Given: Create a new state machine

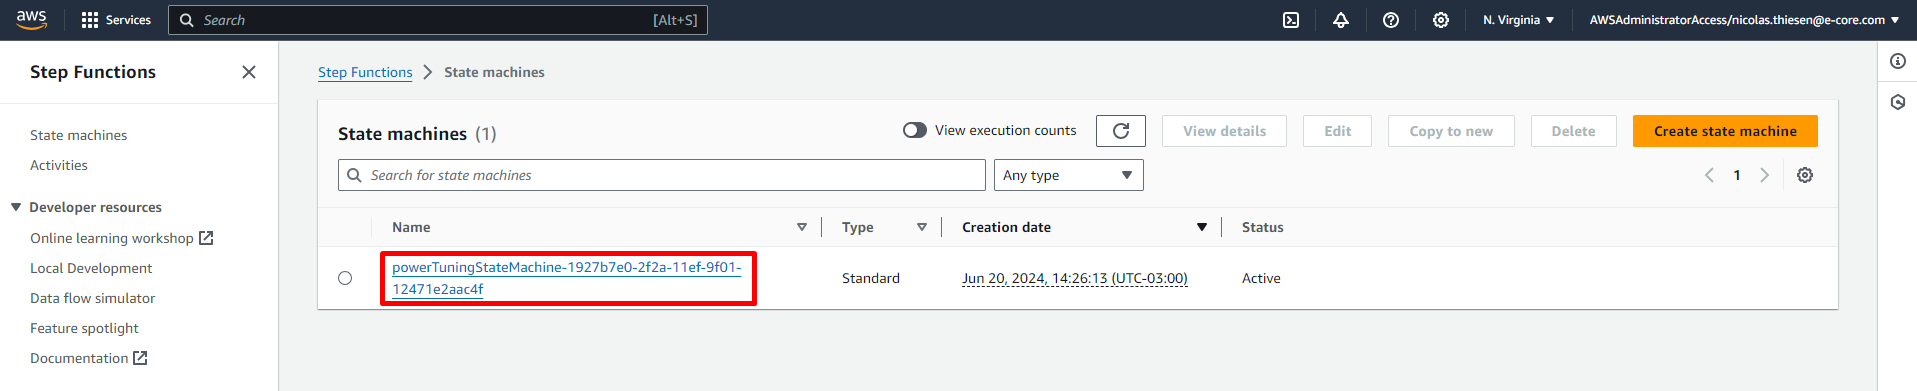Looking at the screenshot, I should pos(1725,131).
